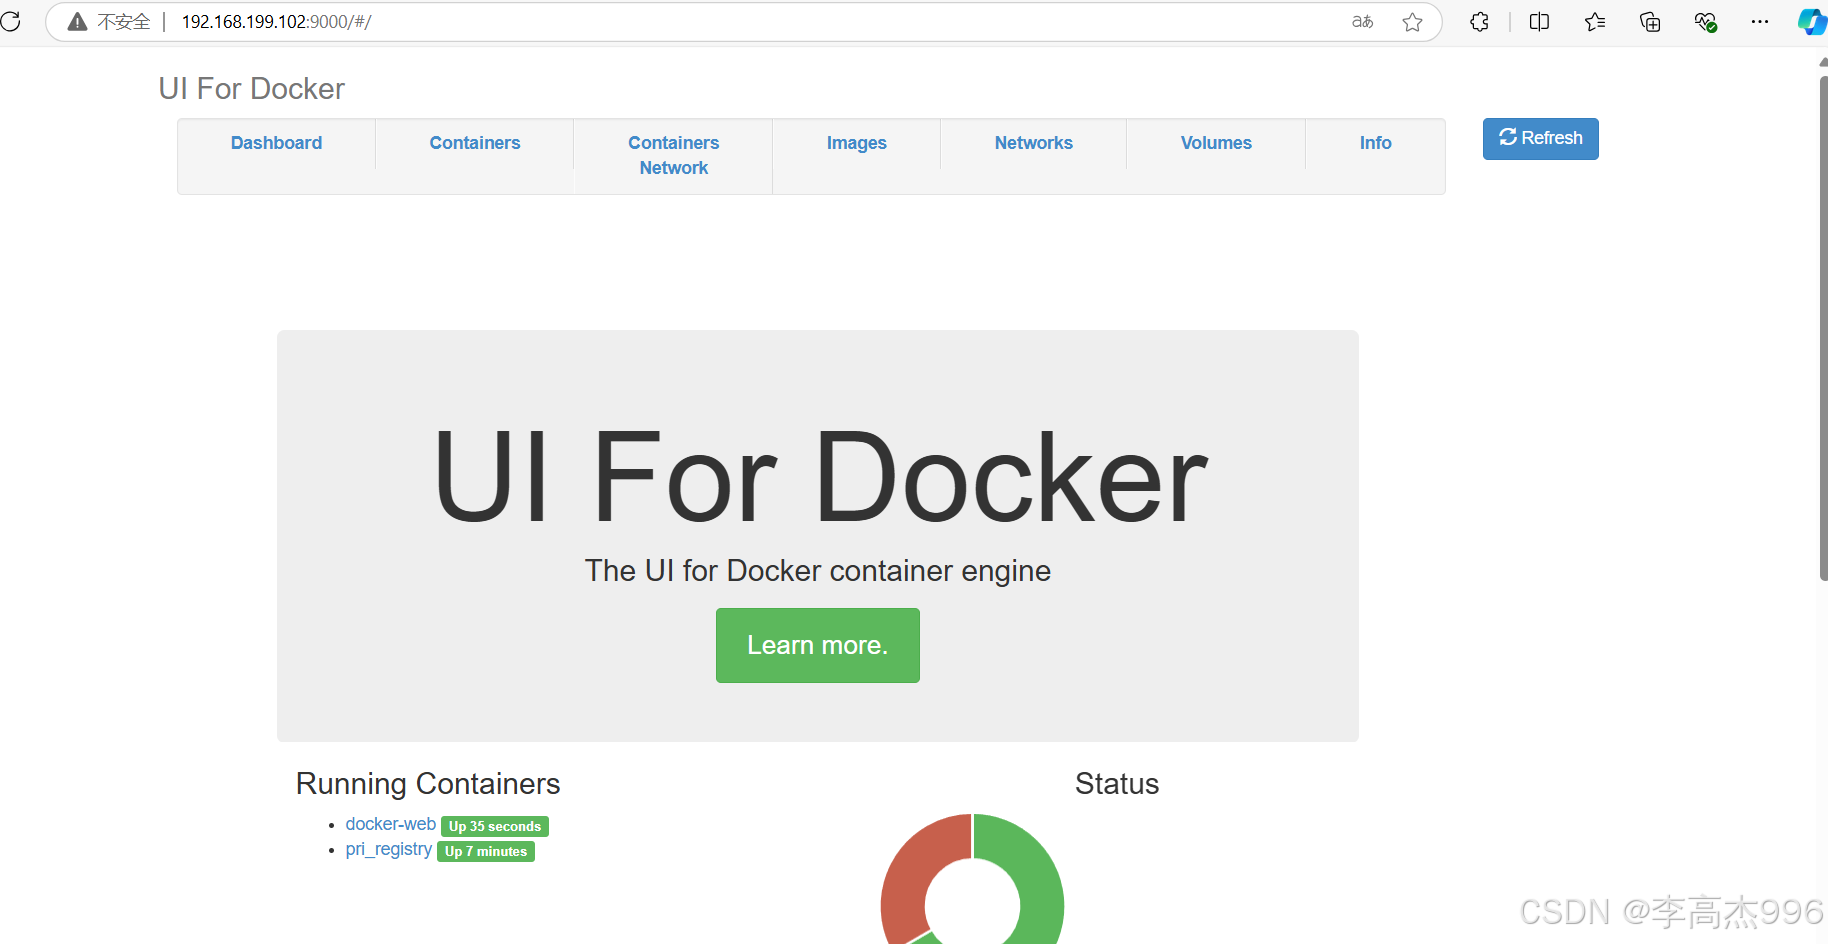Click the 'Up 35 seconds' status badge
1828x944 pixels.
point(495,826)
